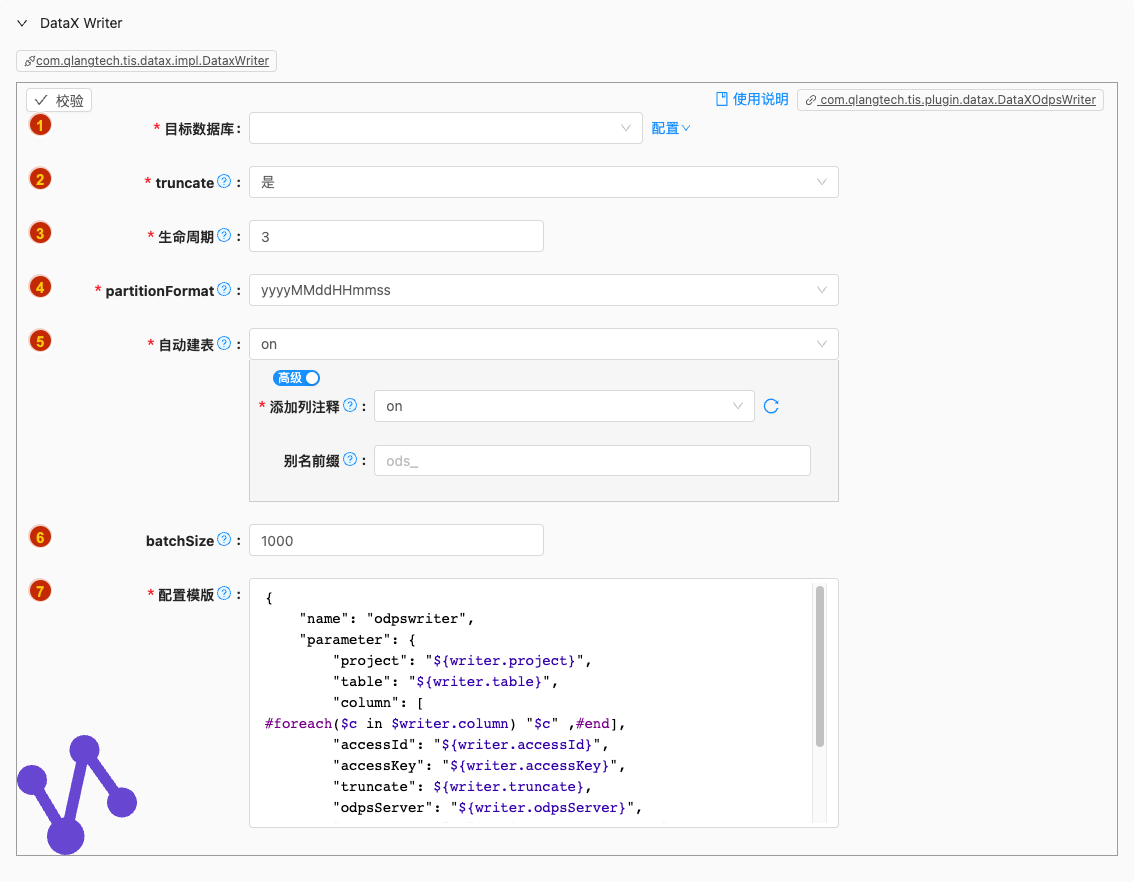Click help icon next to partitionFormat
The image size is (1134, 882).
pyautogui.click(x=224, y=290)
